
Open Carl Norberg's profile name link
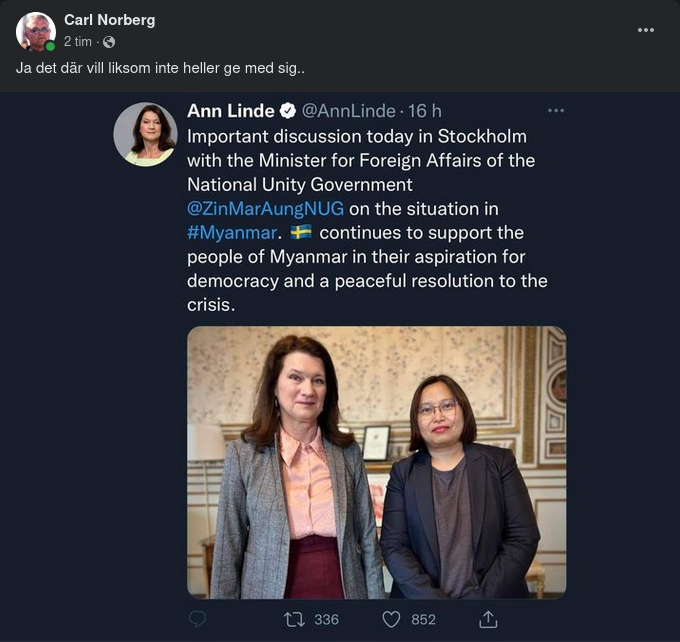click(x=109, y=20)
